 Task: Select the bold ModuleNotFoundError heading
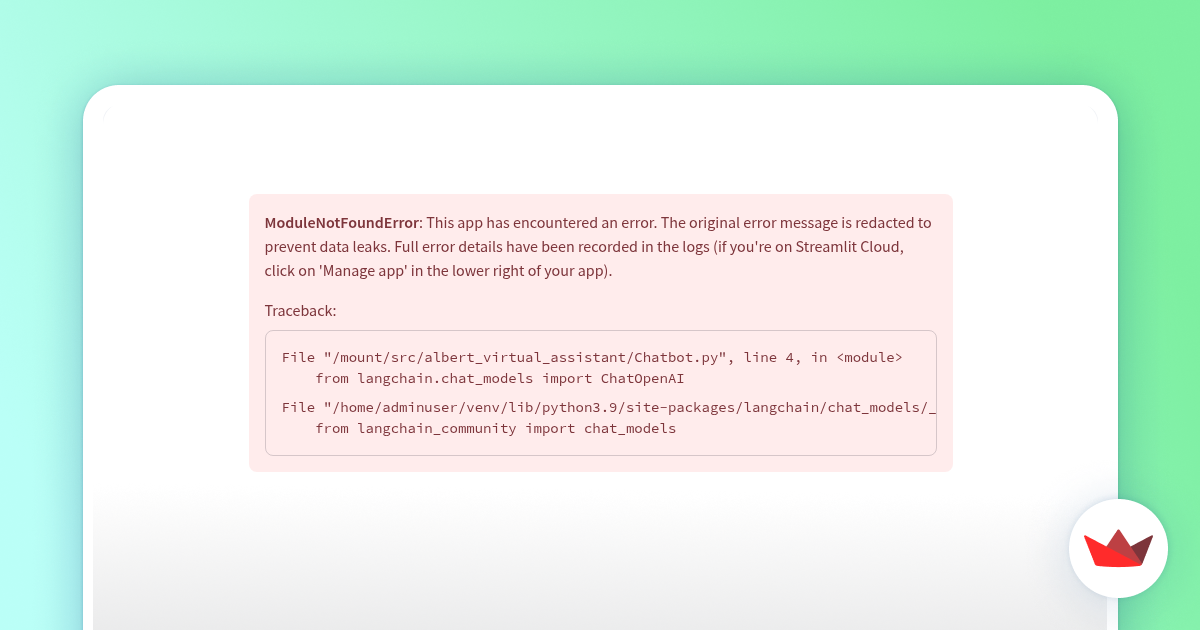click(x=341, y=222)
